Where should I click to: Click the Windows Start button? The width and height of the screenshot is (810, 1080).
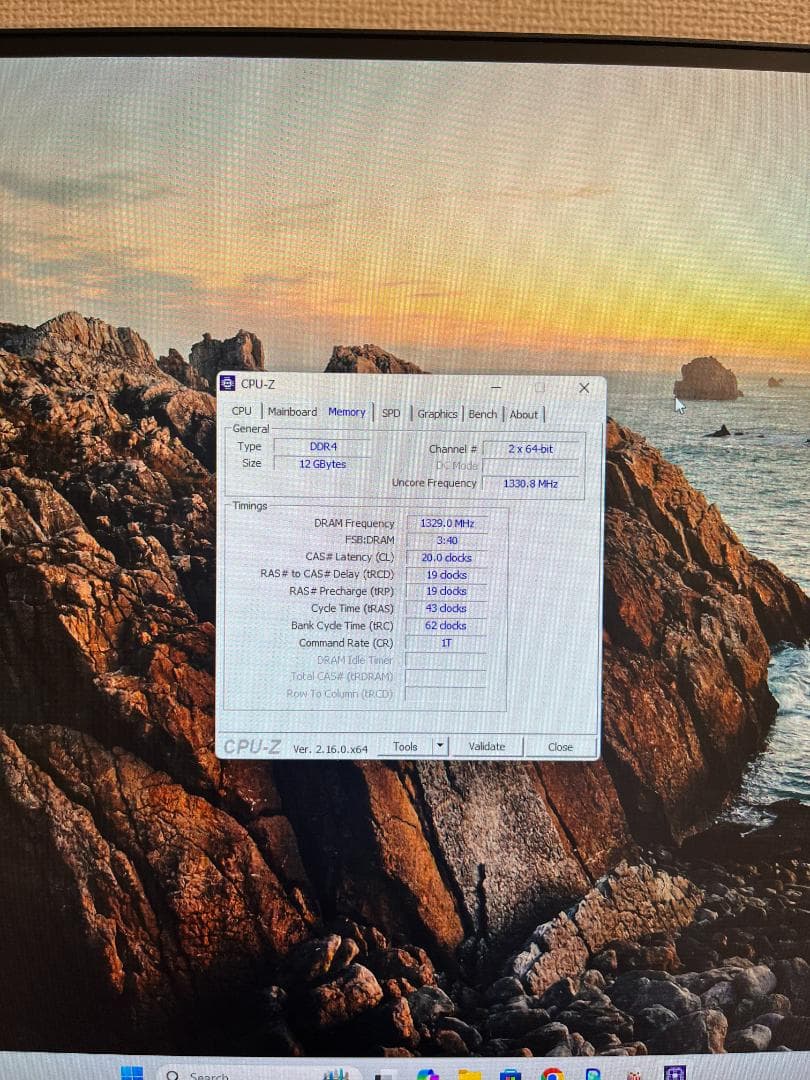[133, 1072]
